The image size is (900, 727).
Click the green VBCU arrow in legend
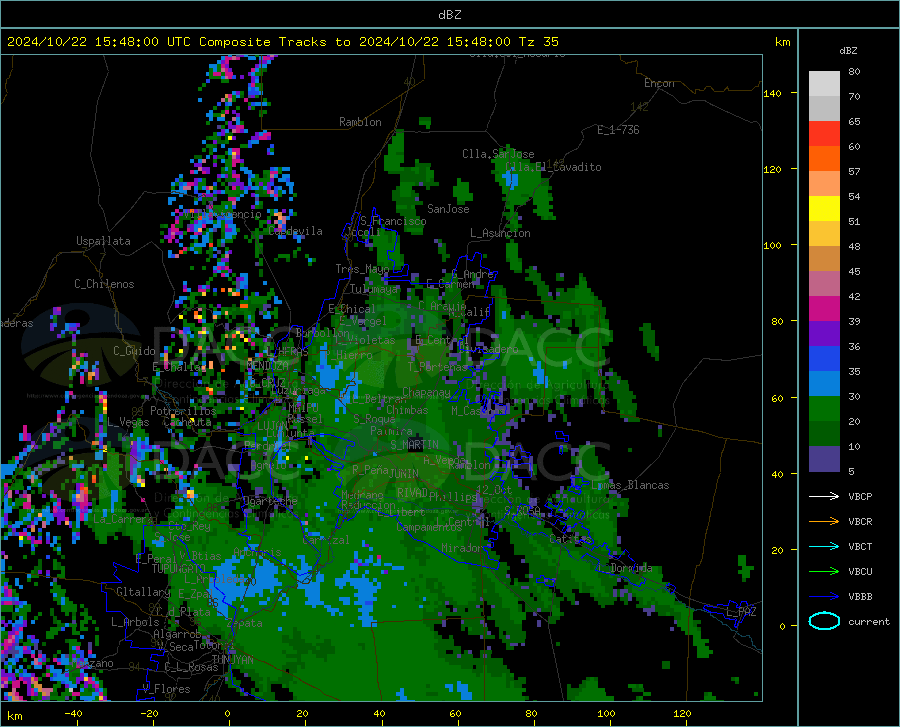tap(824, 572)
